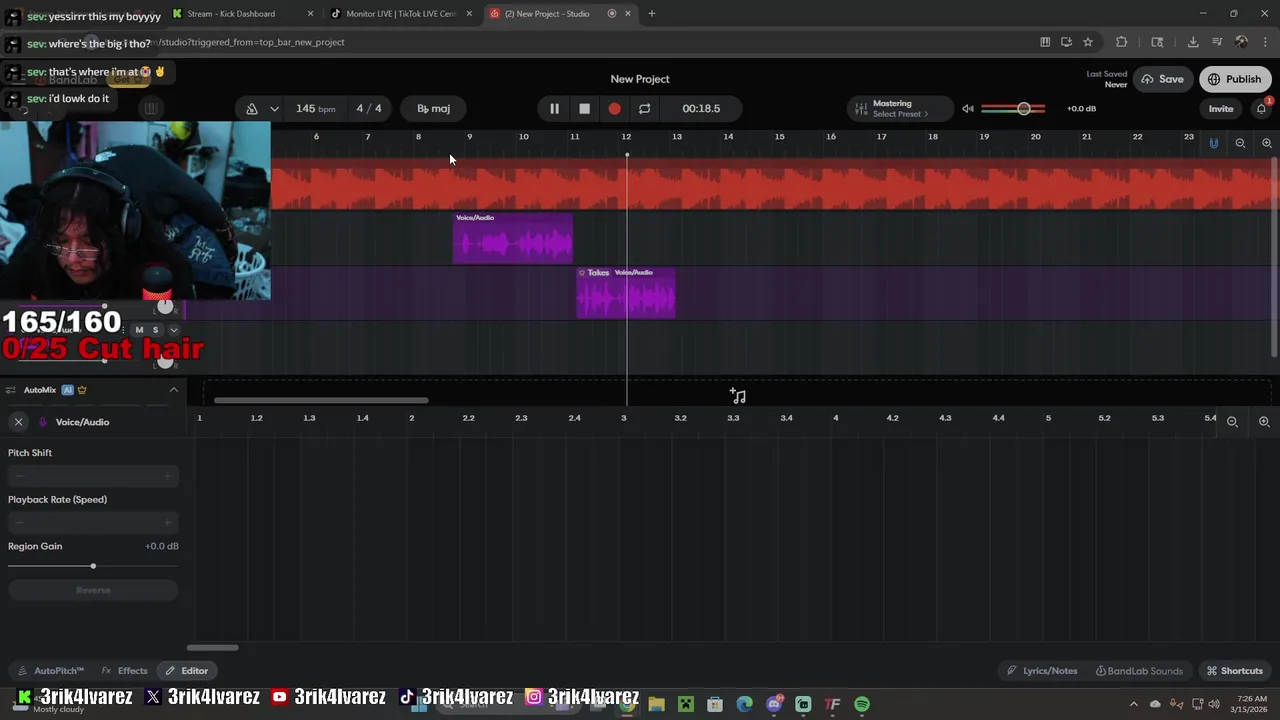Viewport: 1280px width, 720px height.
Task: Select the Takes Voice/Audio region
Action: click(x=626, y=293)
